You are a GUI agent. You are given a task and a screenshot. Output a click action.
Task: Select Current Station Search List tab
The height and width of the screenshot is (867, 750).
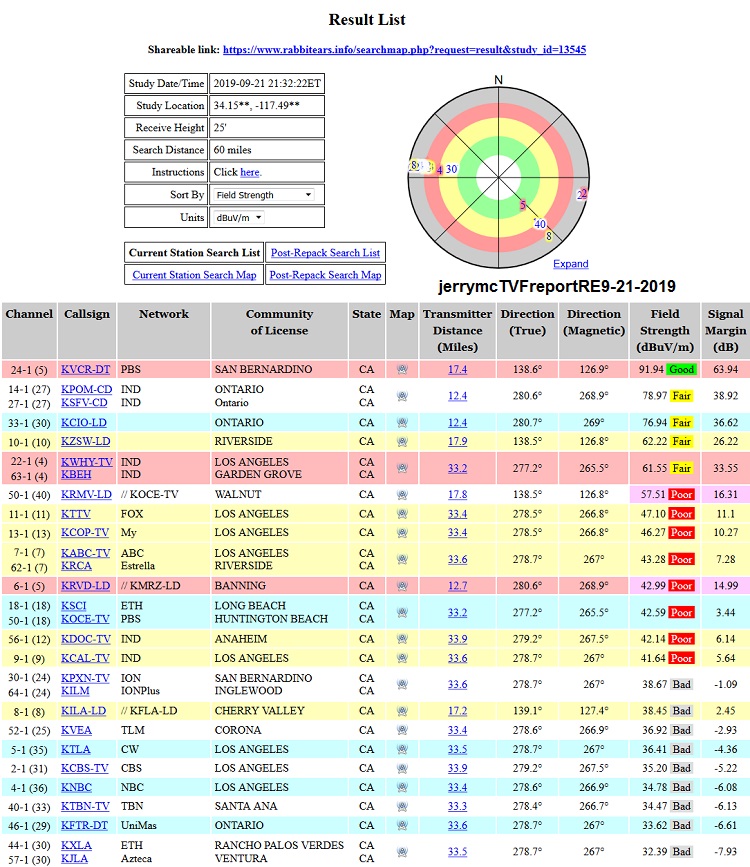195,253
